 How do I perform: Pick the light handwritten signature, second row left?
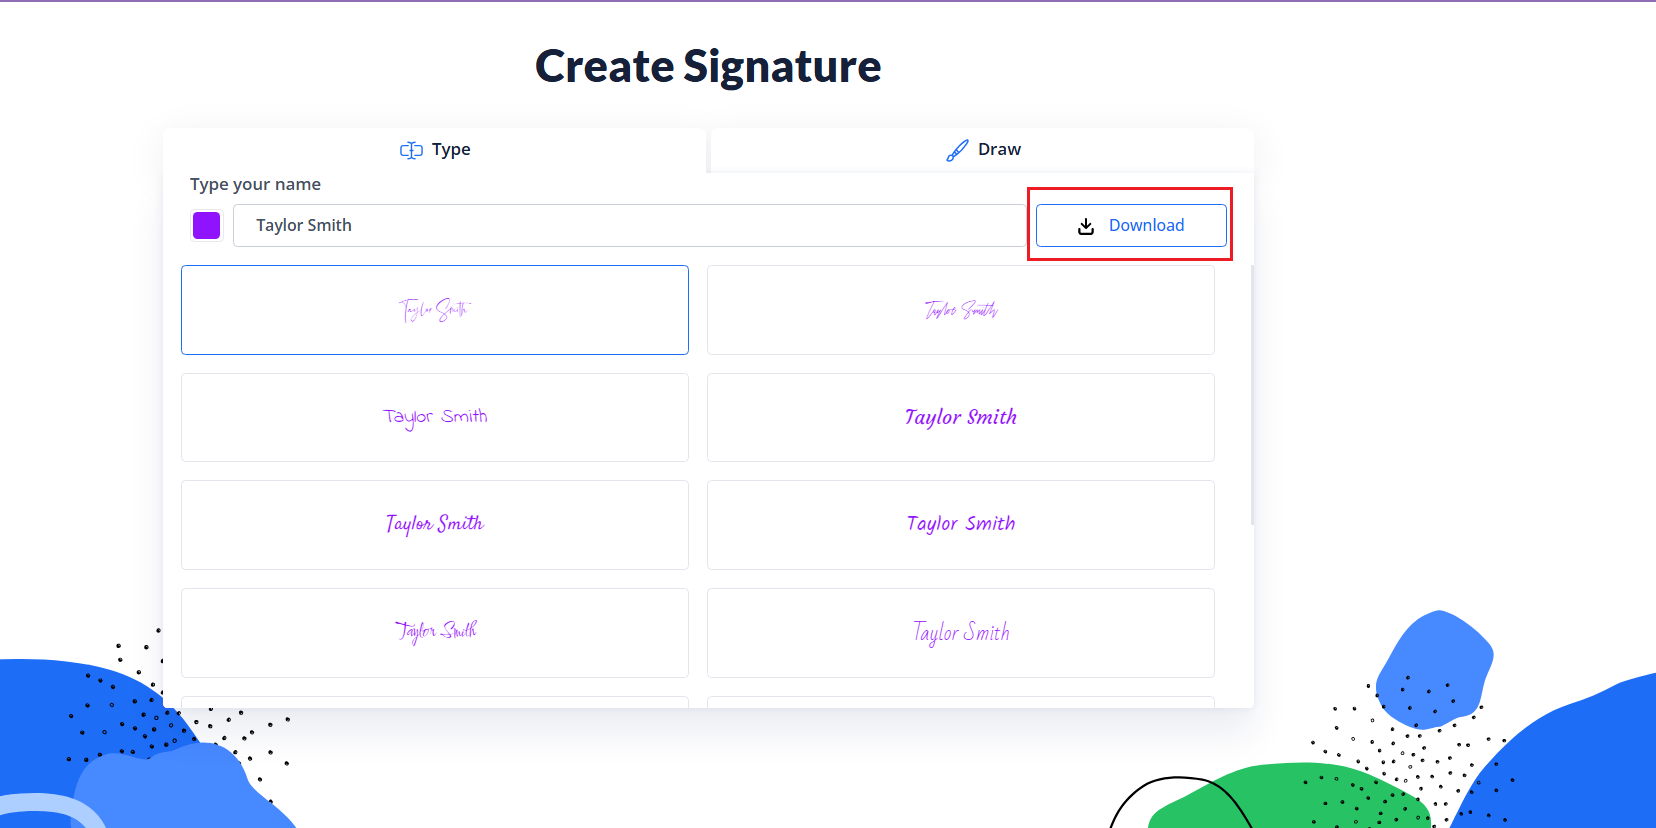[435, 417]
